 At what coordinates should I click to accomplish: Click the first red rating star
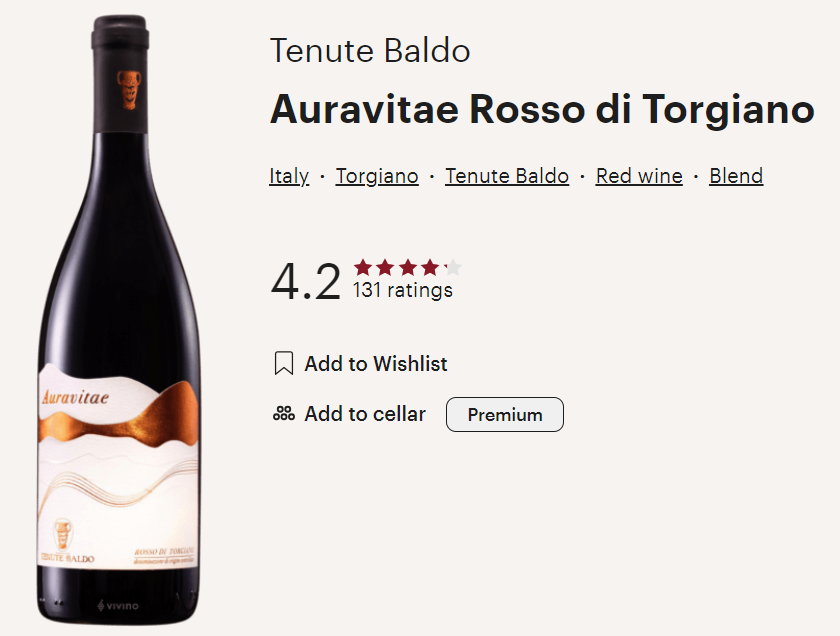tap(363, 267)
